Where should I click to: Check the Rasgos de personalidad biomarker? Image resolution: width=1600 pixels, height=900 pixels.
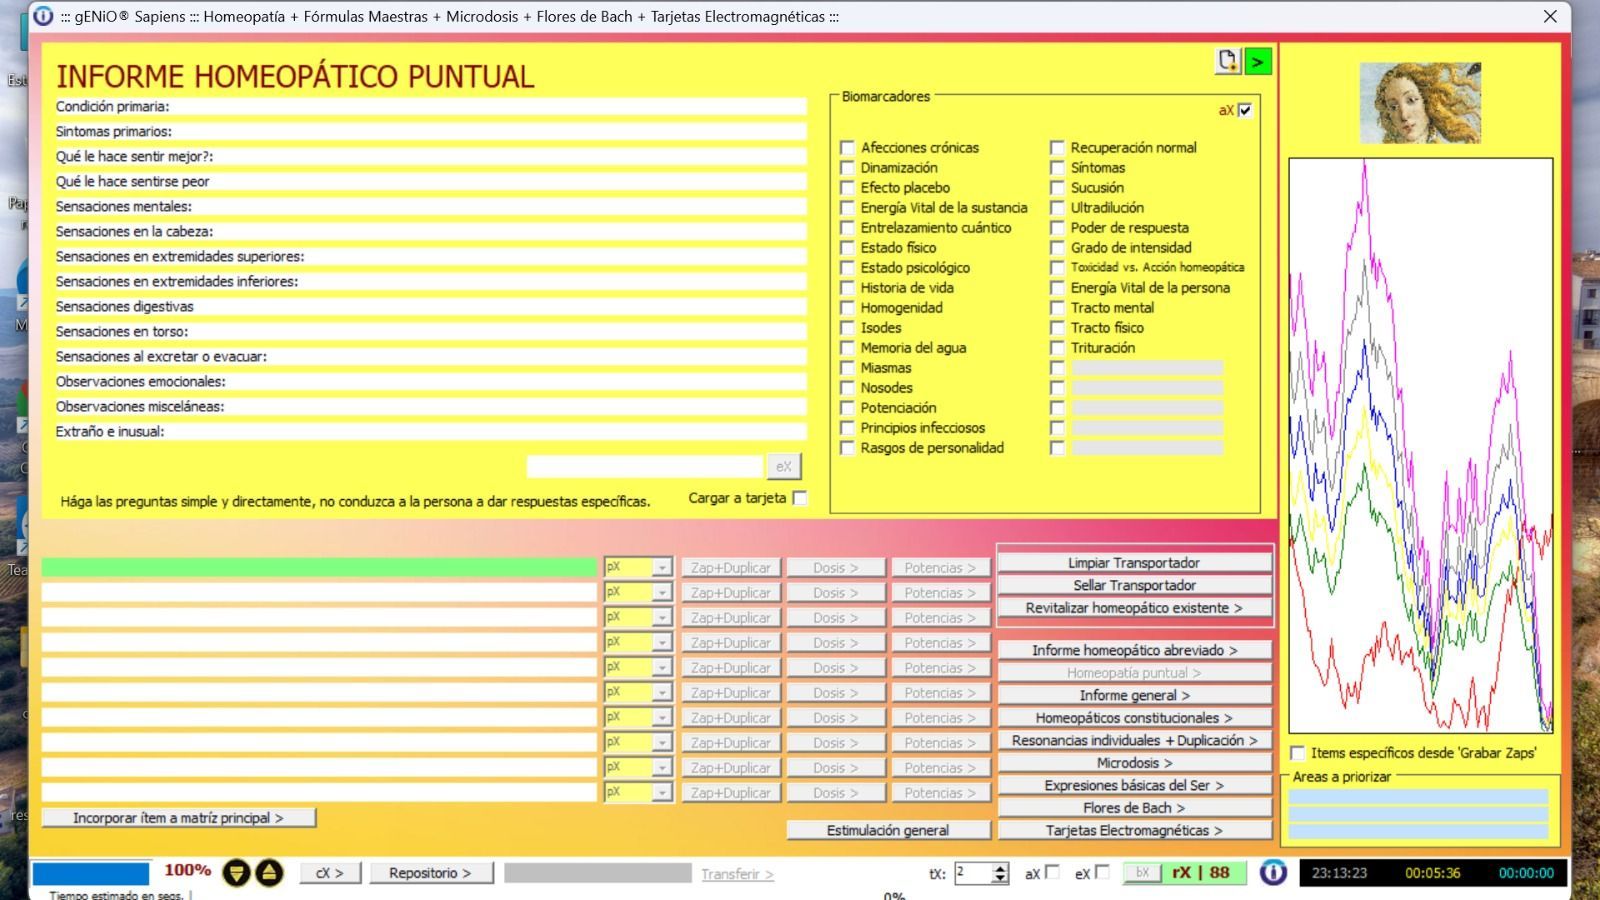click(x=847, y=447)
